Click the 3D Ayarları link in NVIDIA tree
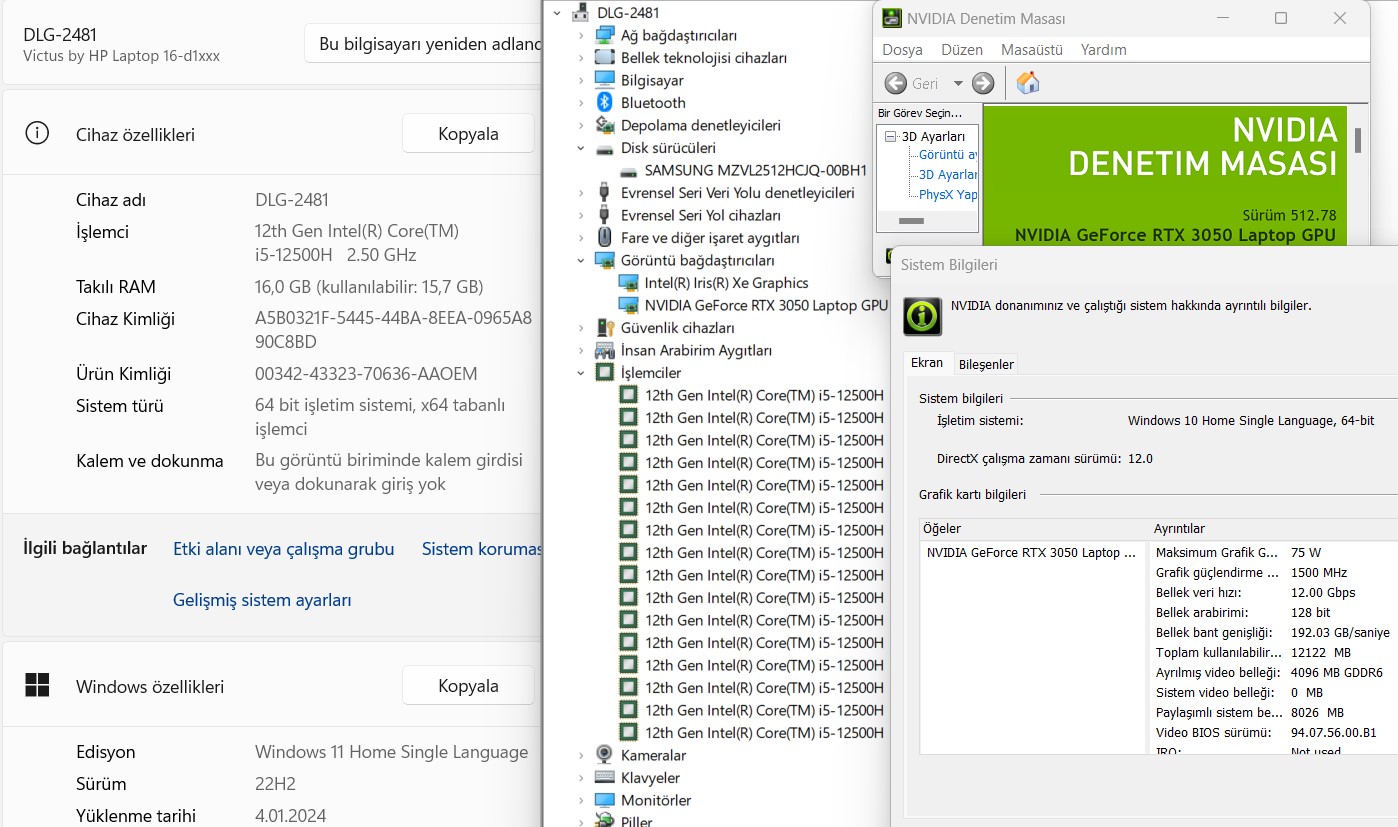This screenshot has height=827, width=1398. point(948,175)
